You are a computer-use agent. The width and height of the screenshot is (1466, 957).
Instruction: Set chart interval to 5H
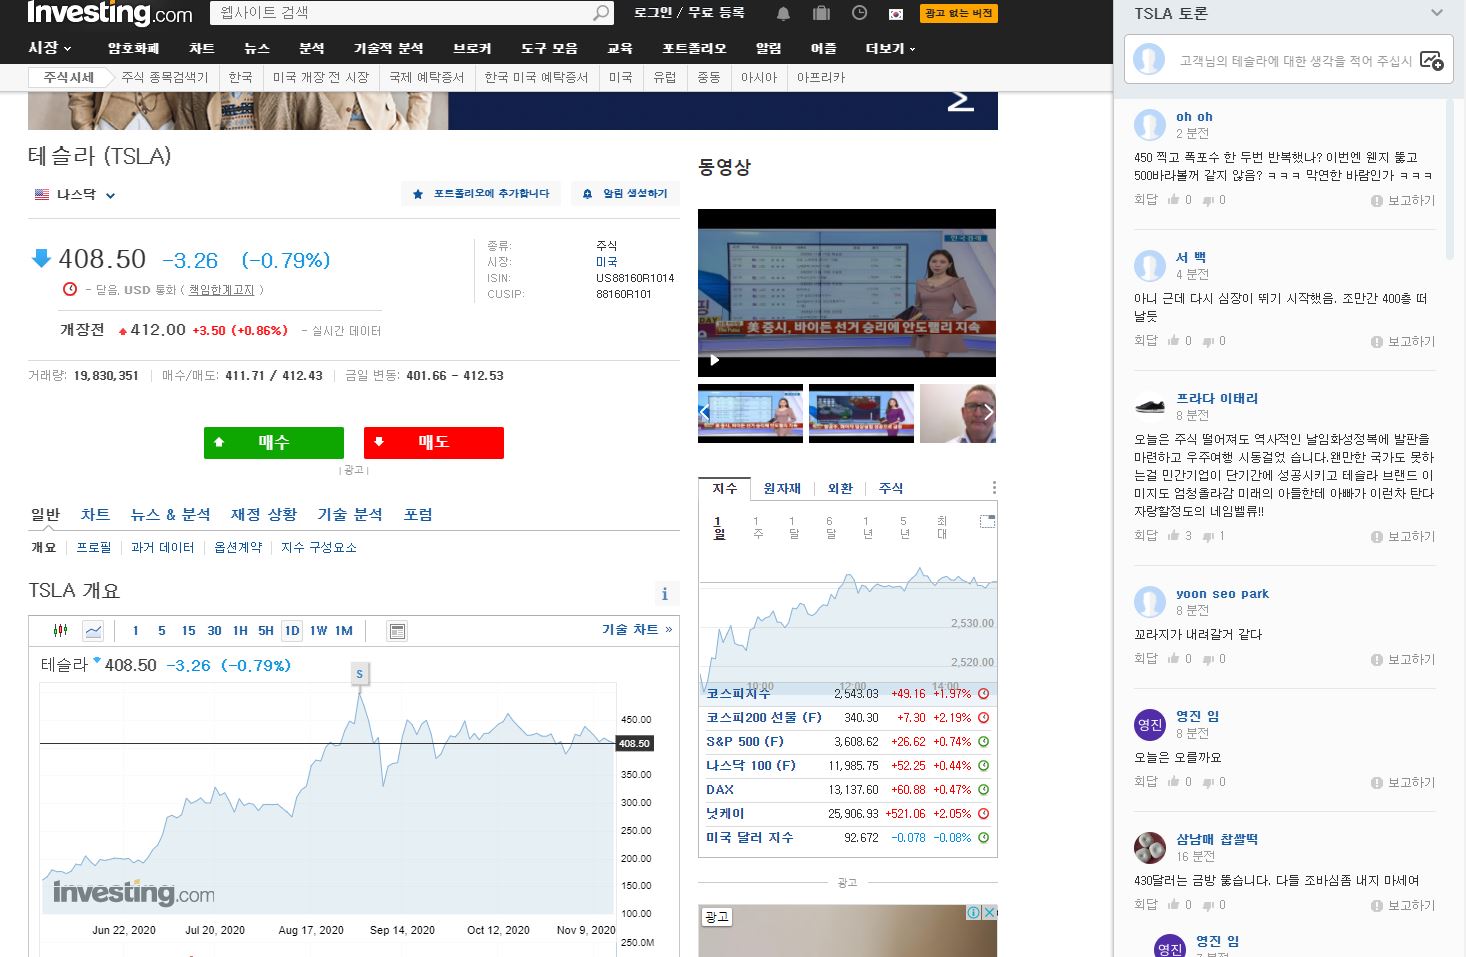pos(265,631)
